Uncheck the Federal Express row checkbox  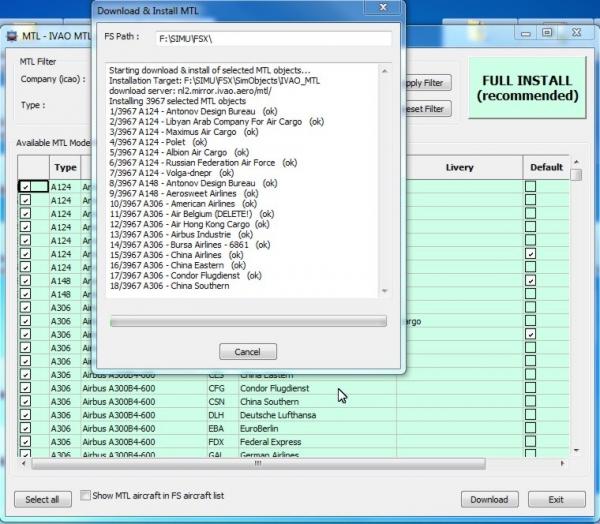click(25, 441)
